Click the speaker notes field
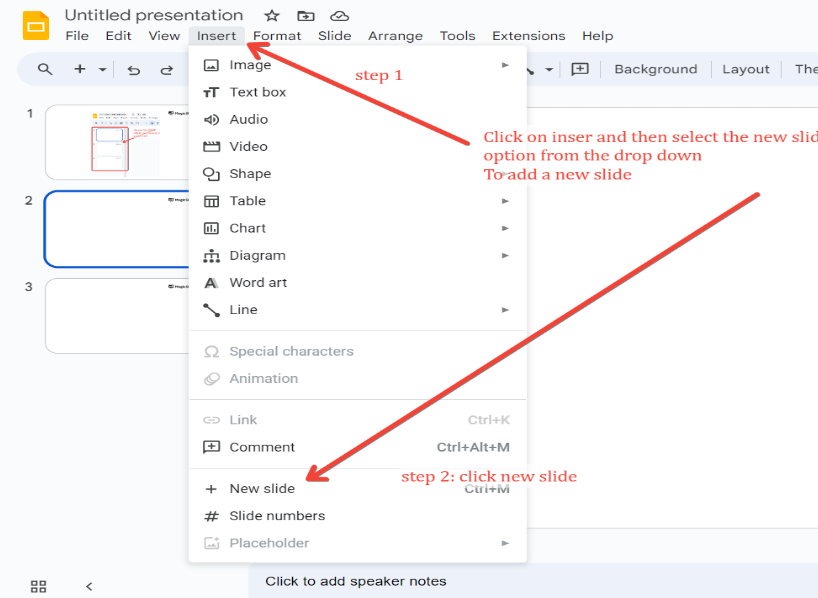 (x=356, y=581)
